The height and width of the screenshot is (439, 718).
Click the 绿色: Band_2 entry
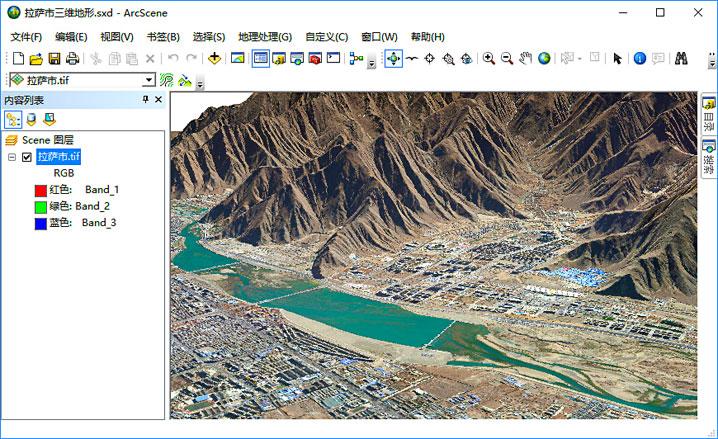click(80, 206)
